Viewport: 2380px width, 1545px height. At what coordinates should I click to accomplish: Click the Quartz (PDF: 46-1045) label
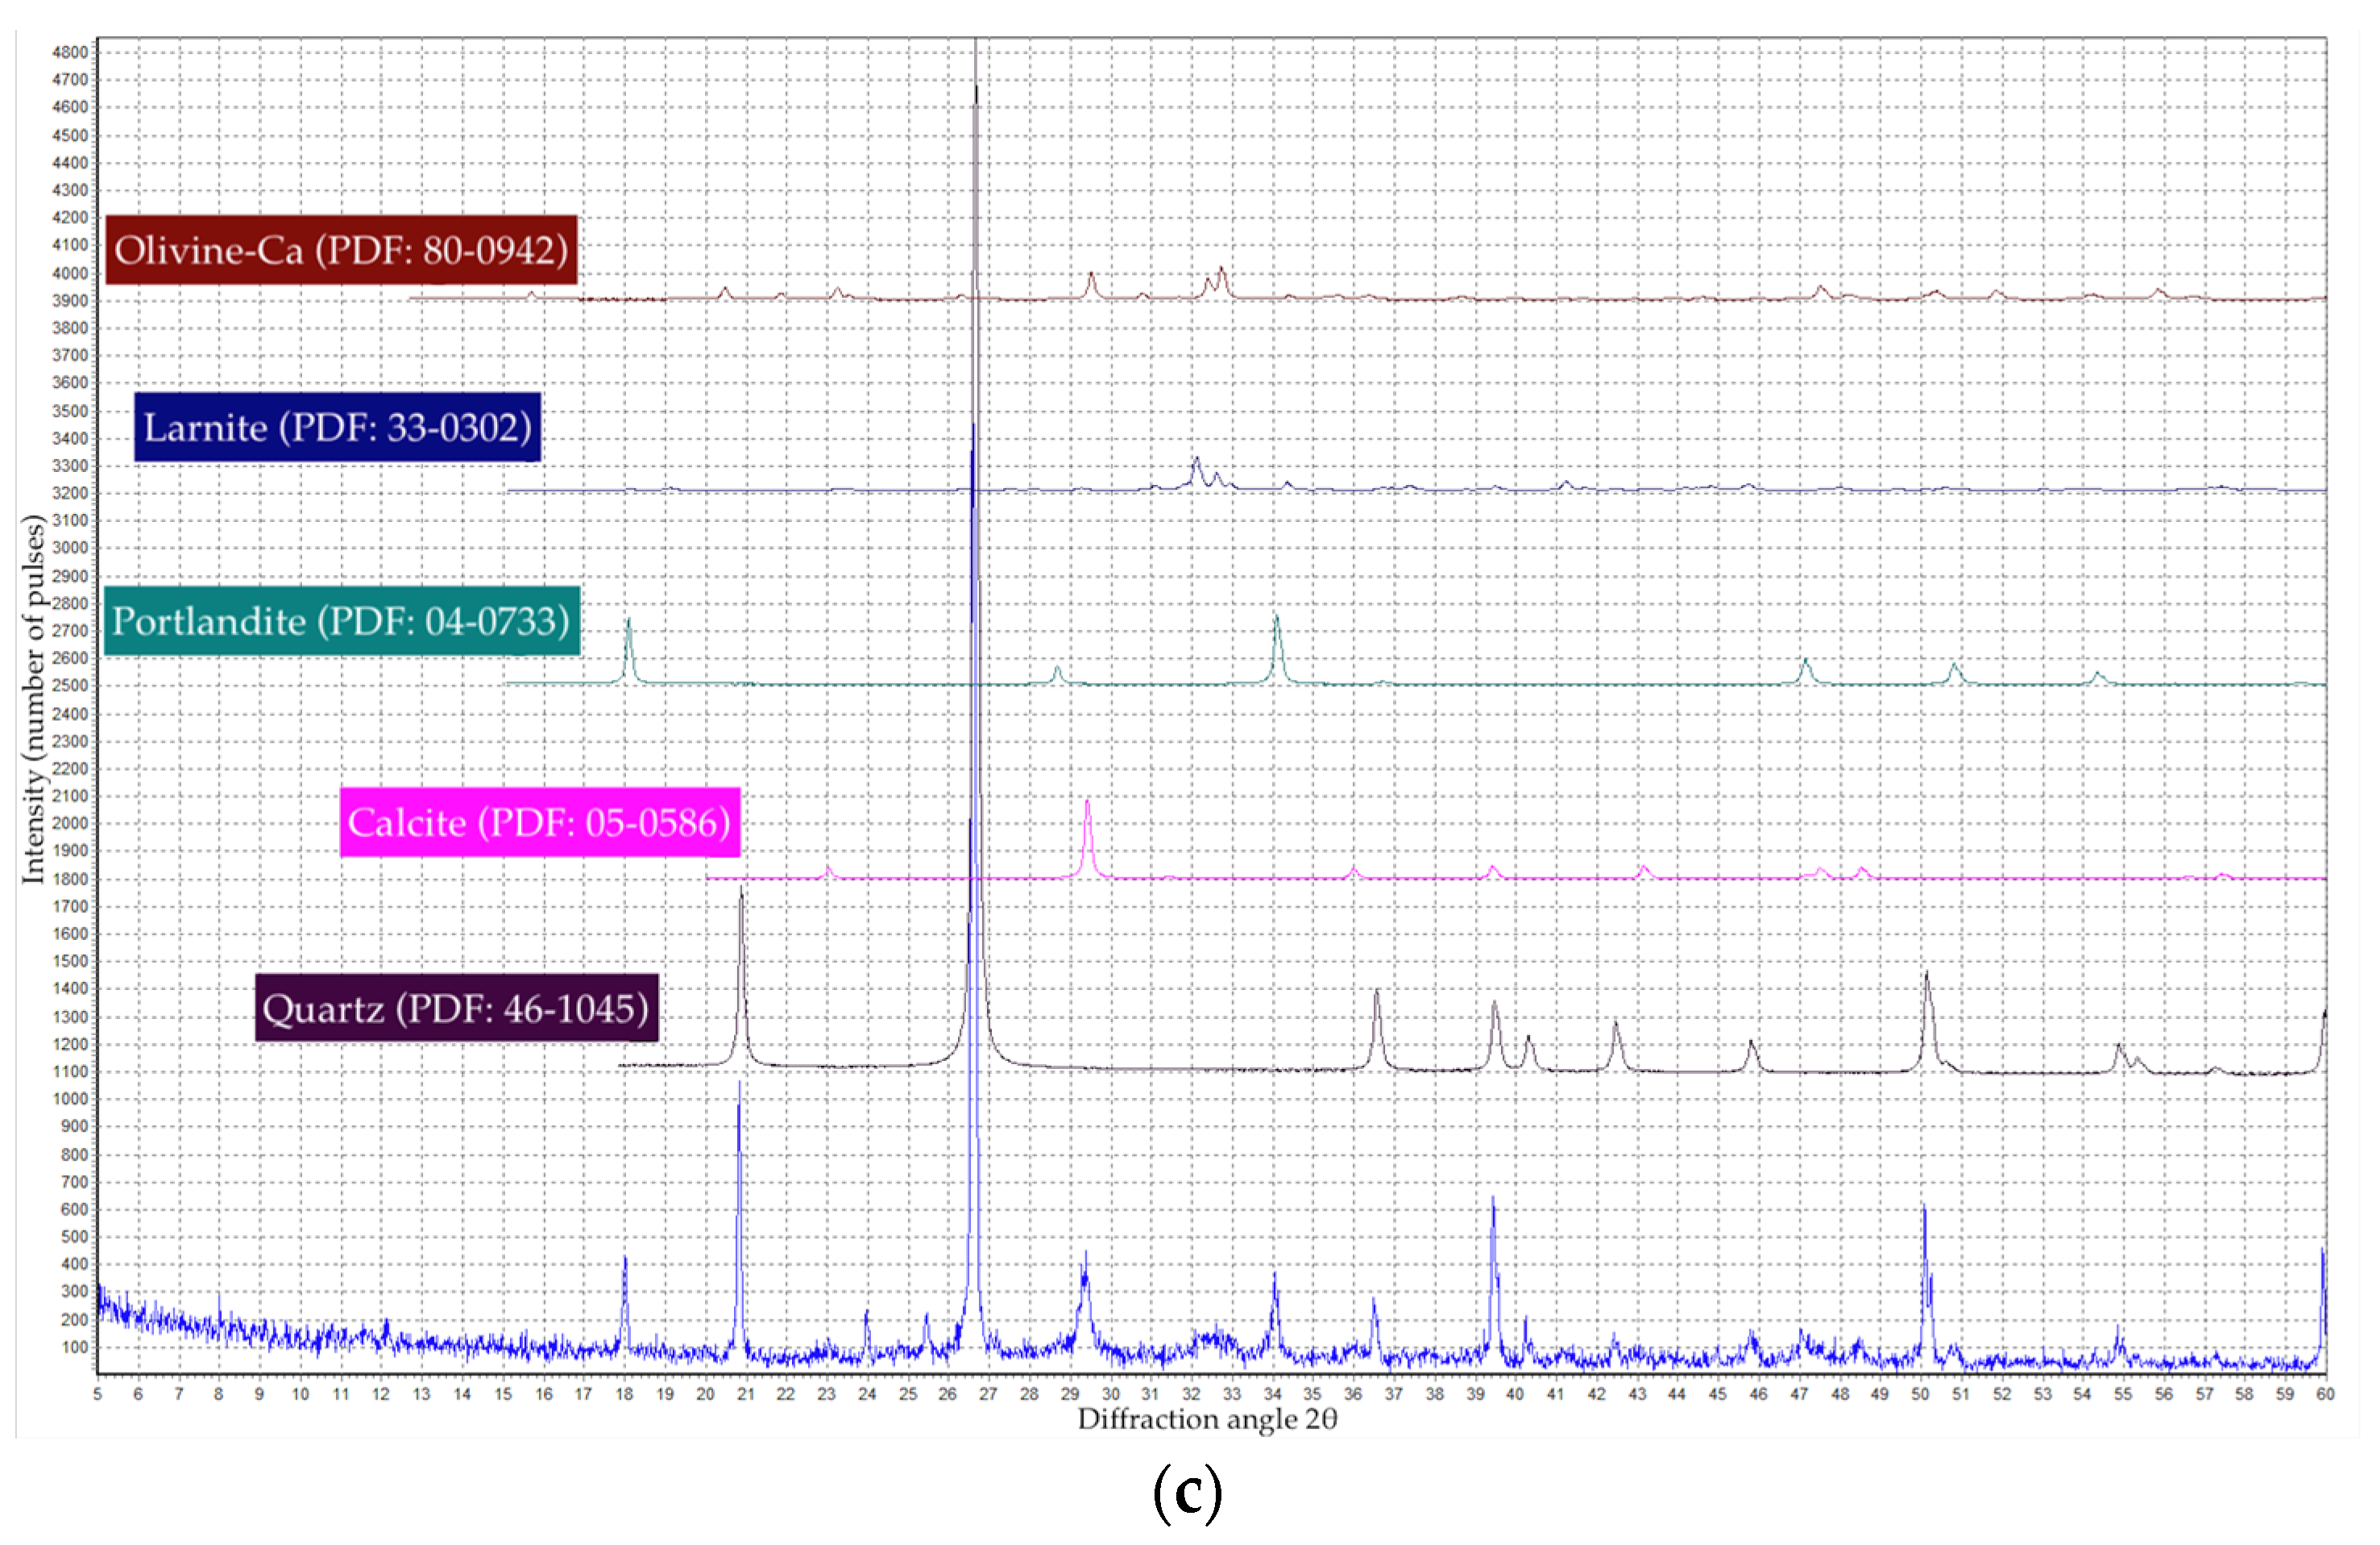pyautogui.click(x=456, y=1008)
